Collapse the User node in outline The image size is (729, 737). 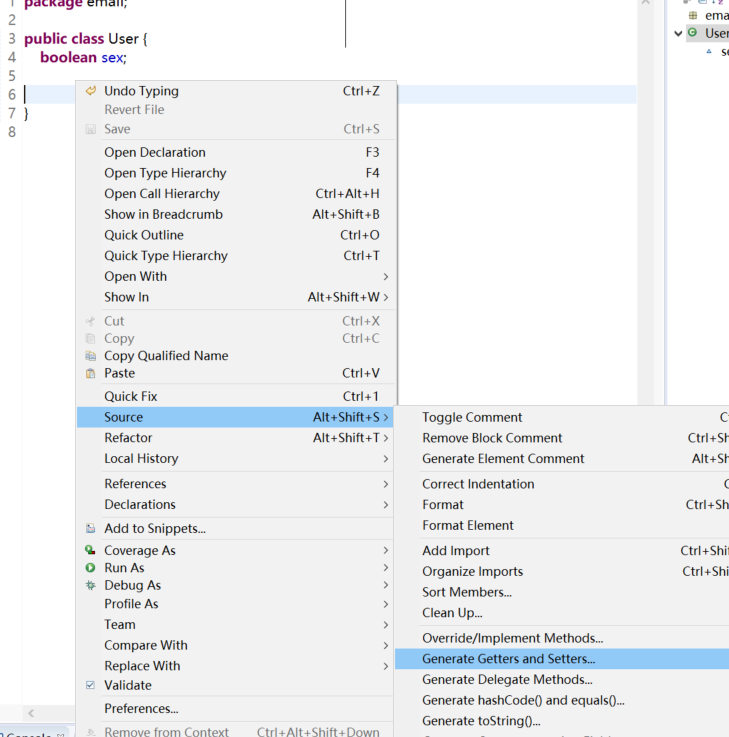(678, 33)
